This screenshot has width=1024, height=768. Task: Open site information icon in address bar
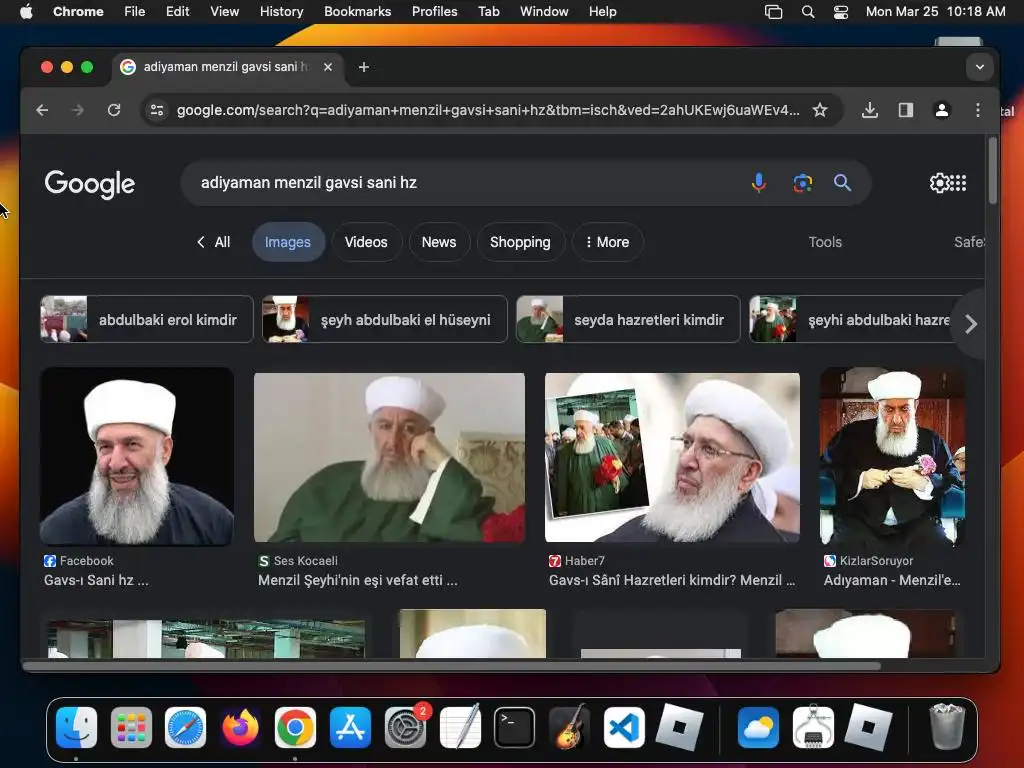pyautogui.click(x=157, y=110)
